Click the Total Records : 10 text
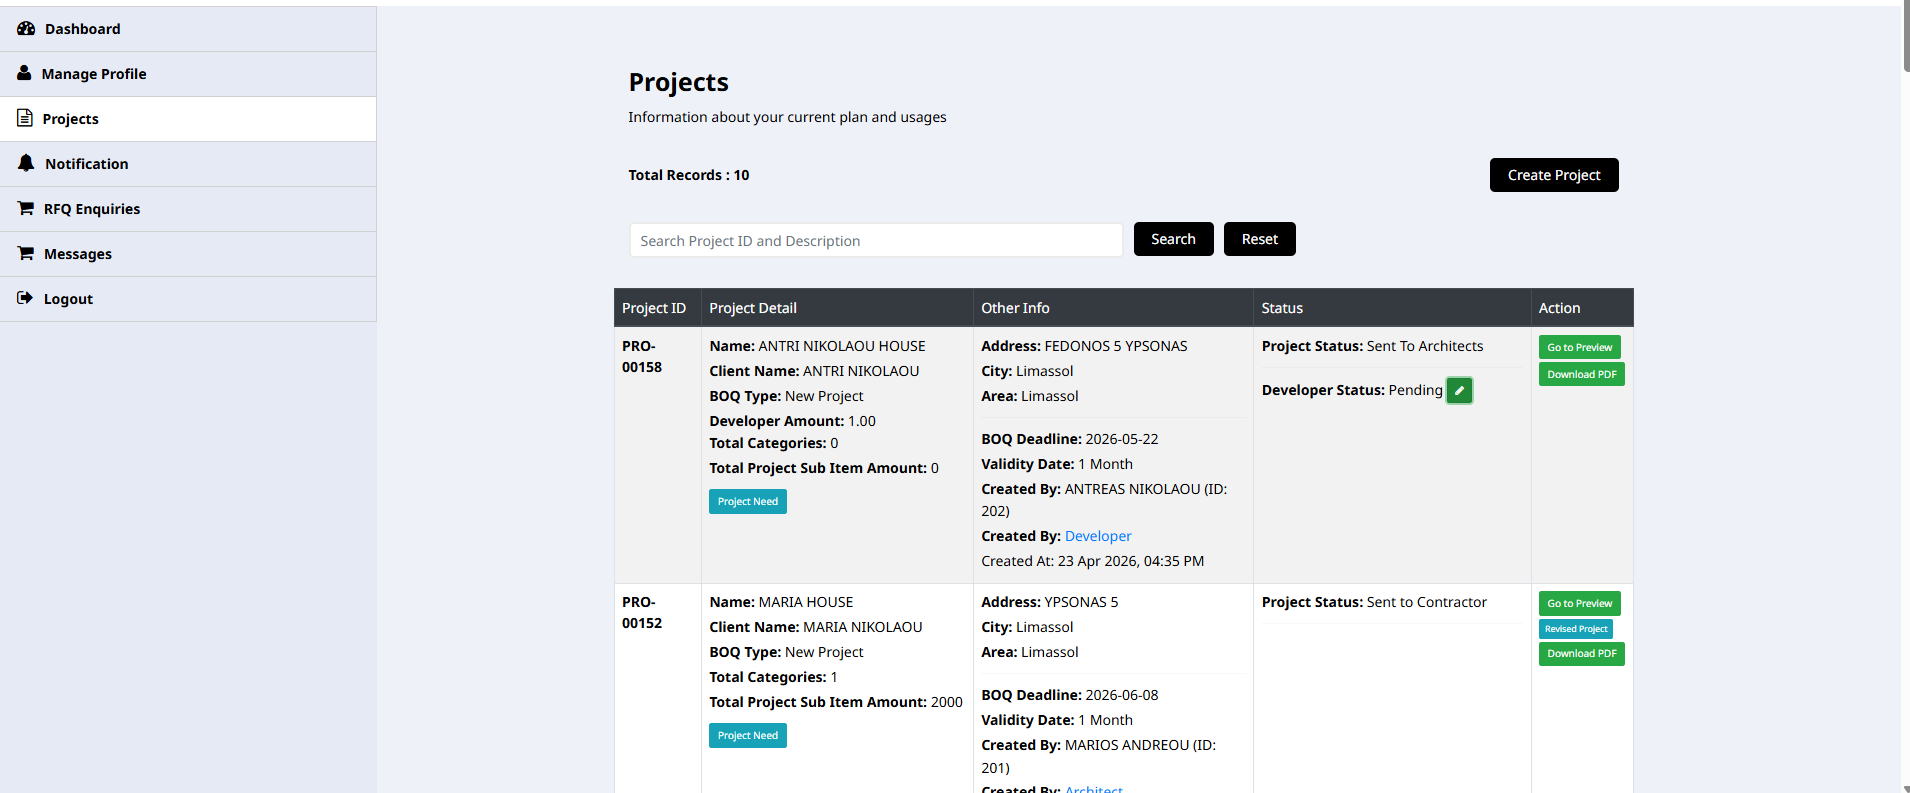The height and width of the screenshot is (793, 1910). pyautogui.click(x=689, y=175)
